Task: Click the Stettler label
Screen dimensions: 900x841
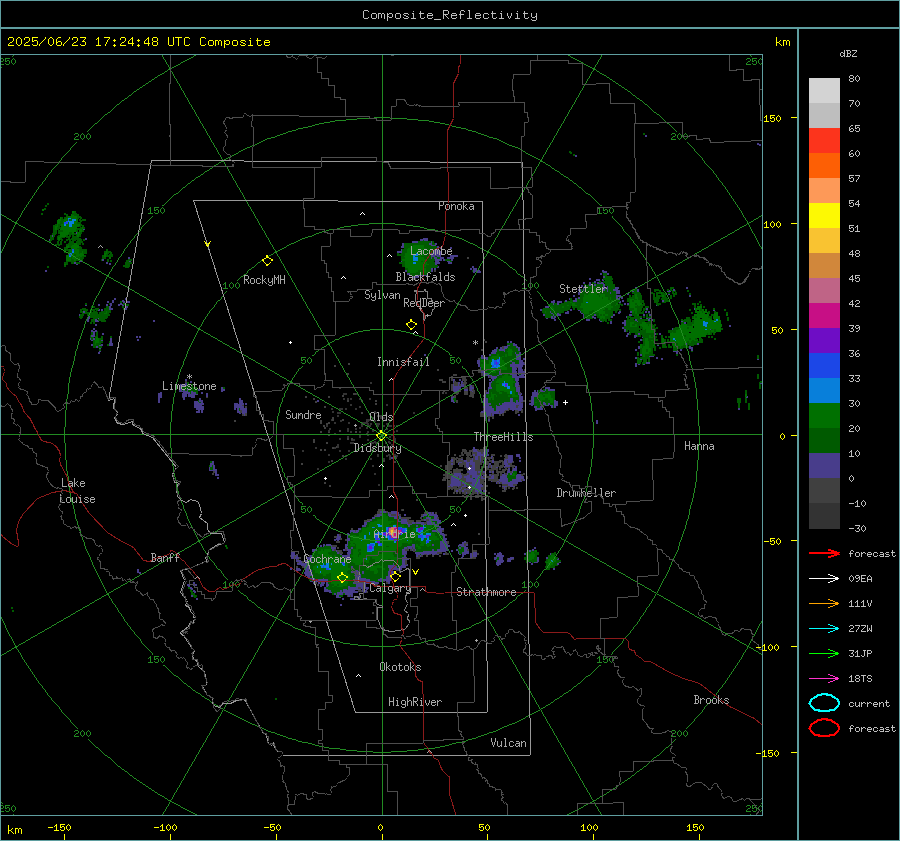Action: click(x=583, y=289)
